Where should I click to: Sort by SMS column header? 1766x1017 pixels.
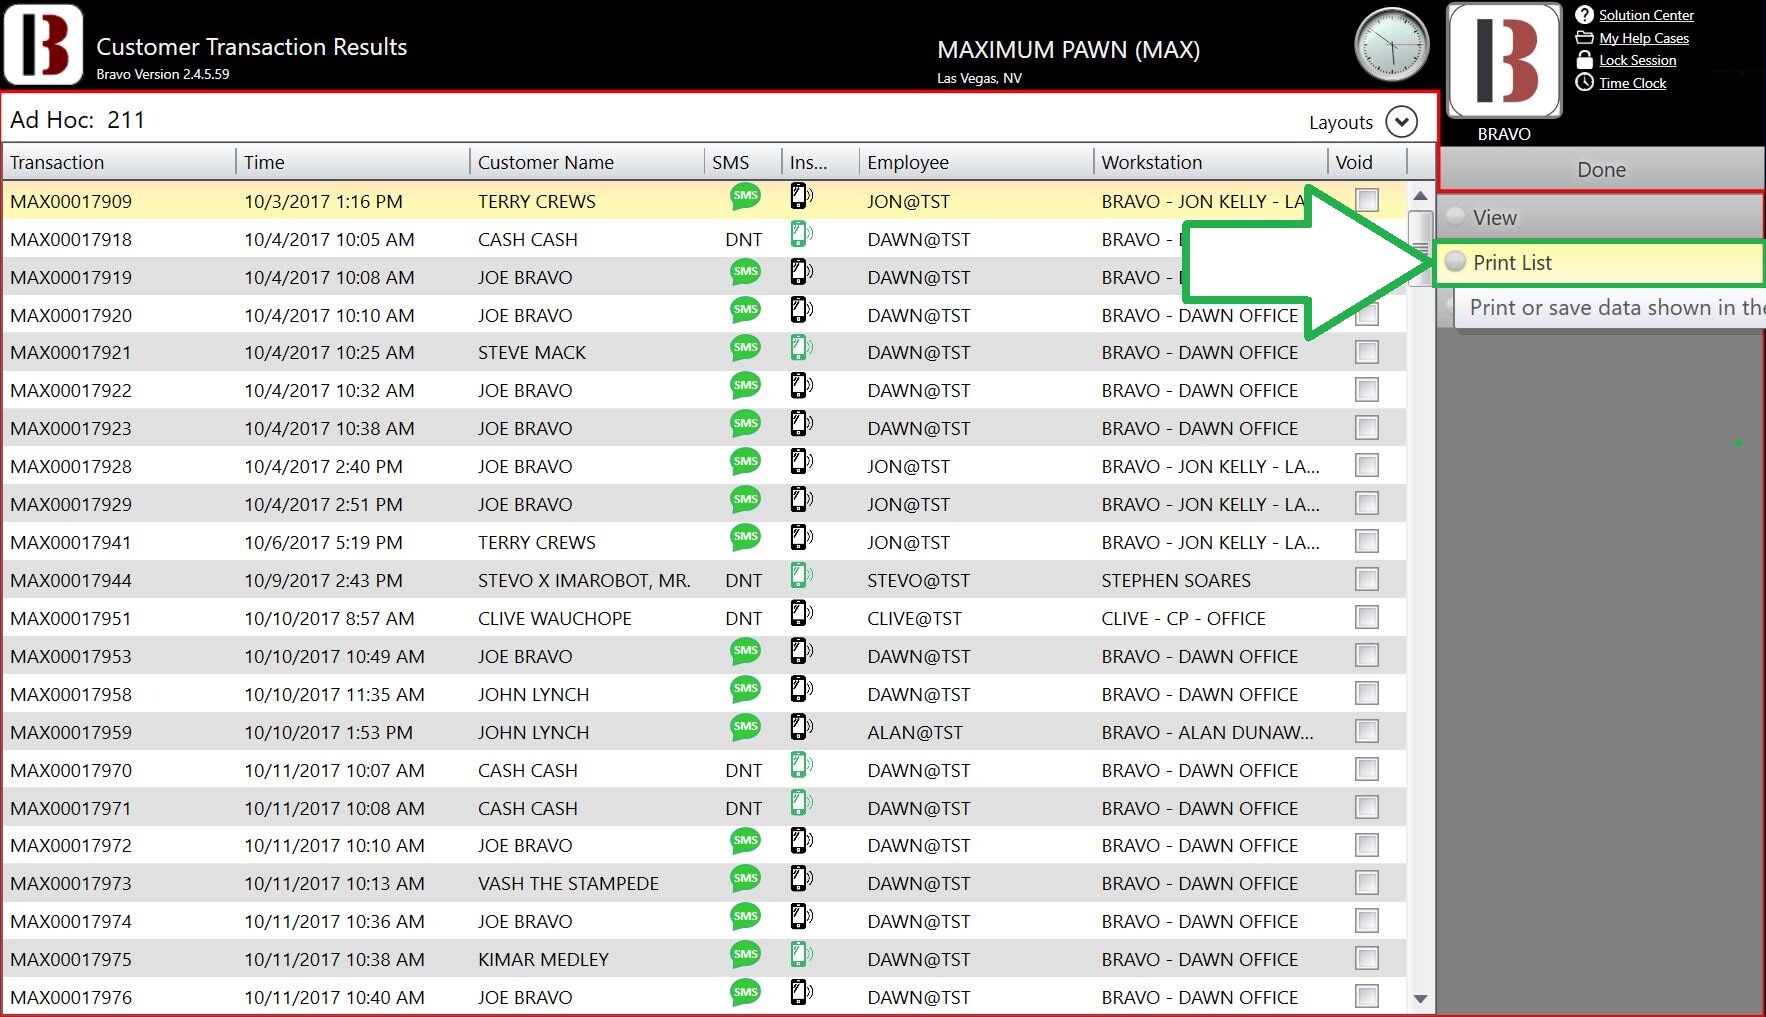click(x=742, y=162)
